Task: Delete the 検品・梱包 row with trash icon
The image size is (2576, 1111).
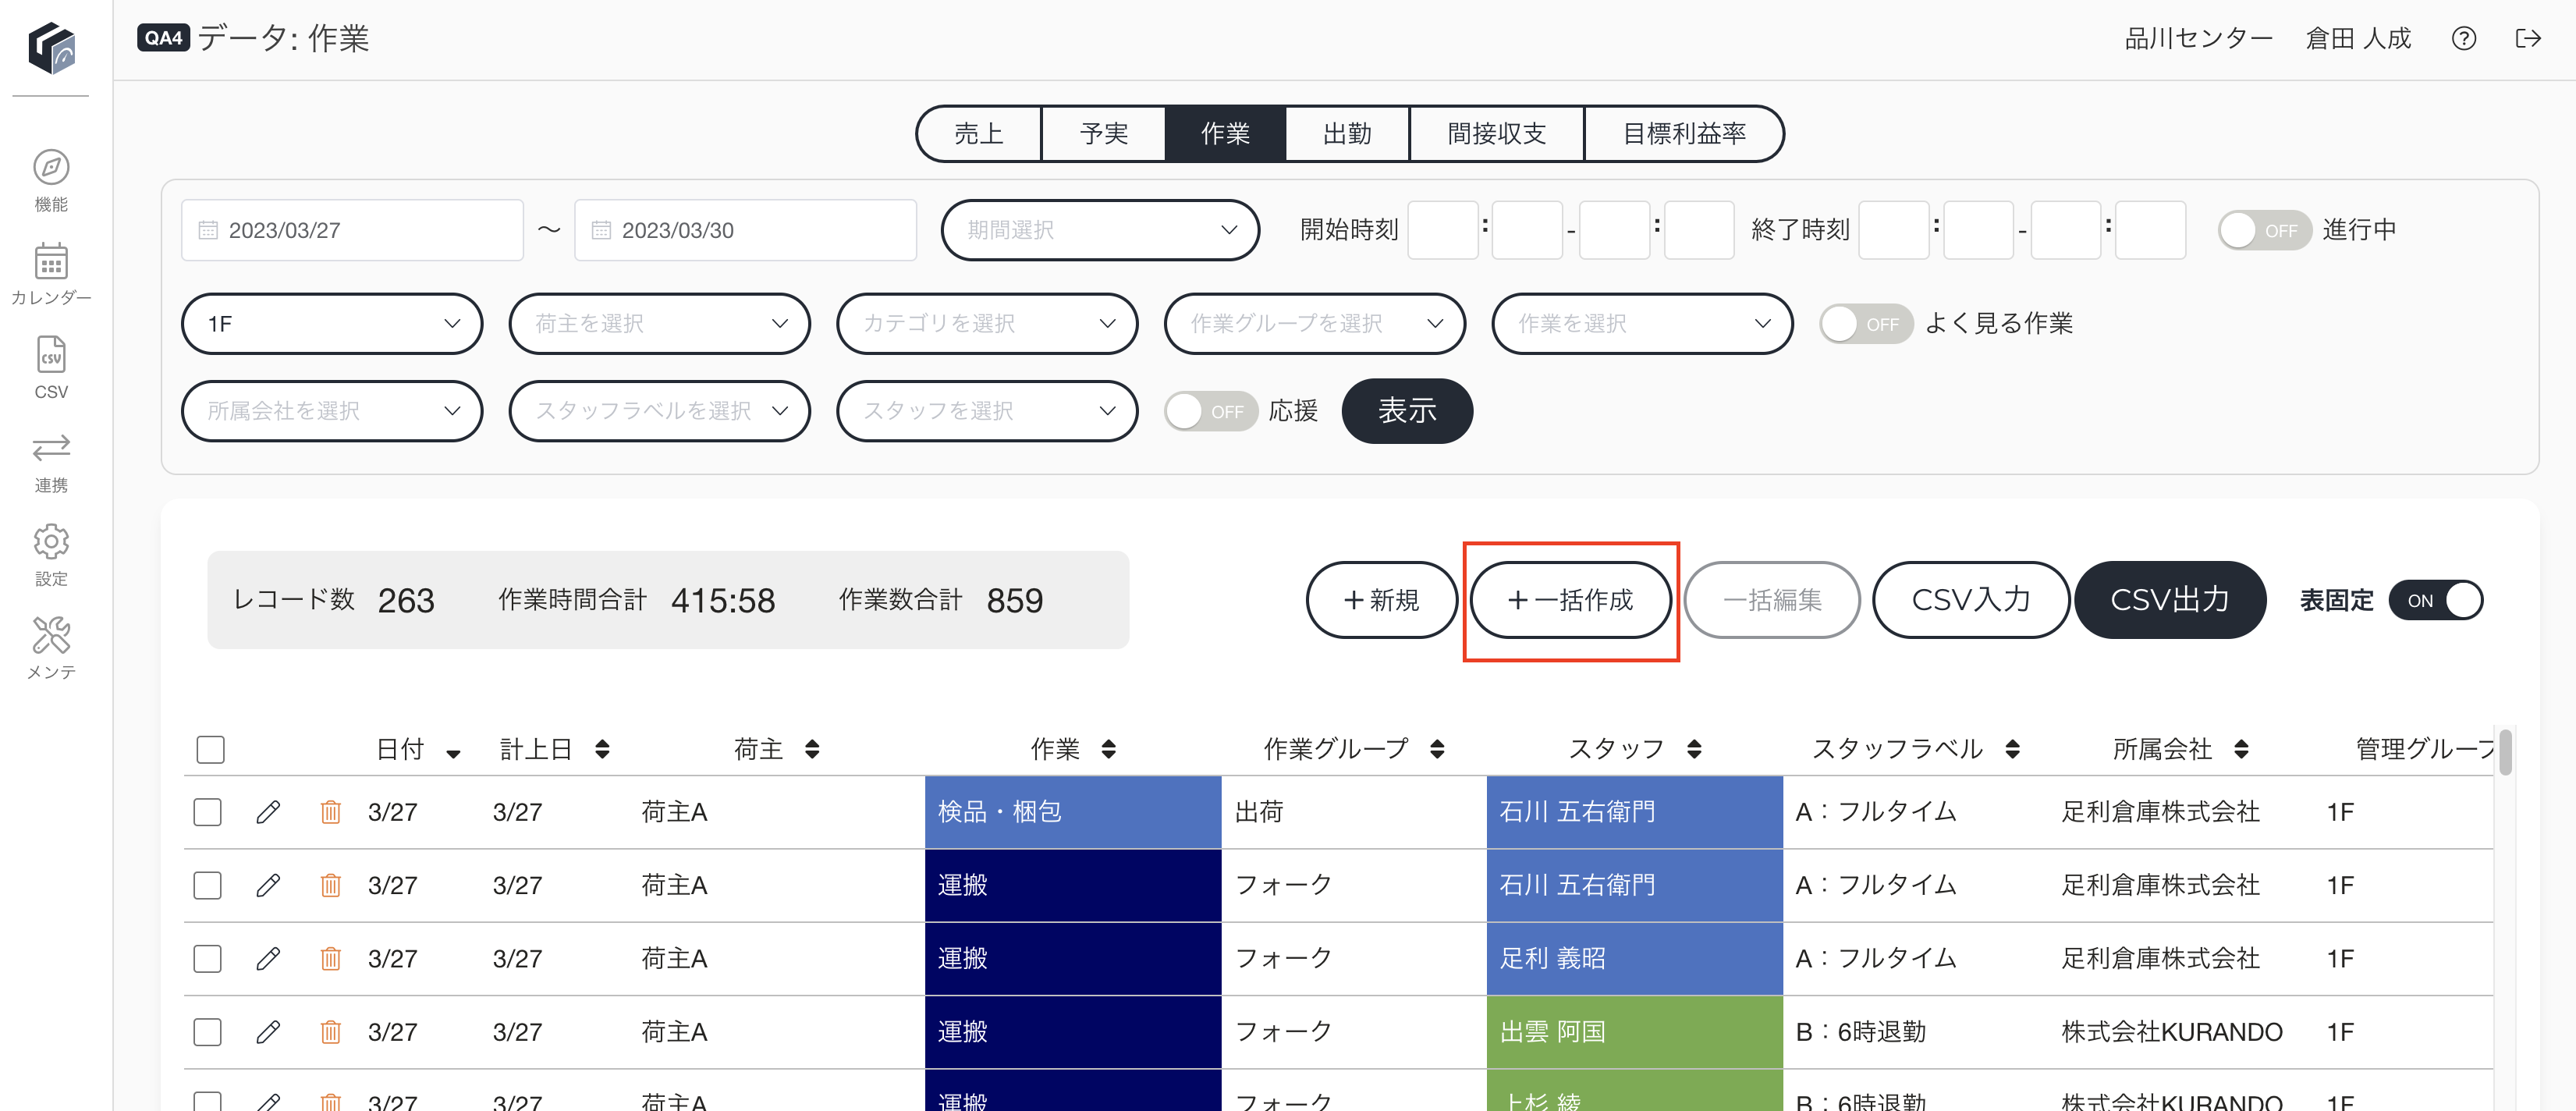Action: click(330, 812)
